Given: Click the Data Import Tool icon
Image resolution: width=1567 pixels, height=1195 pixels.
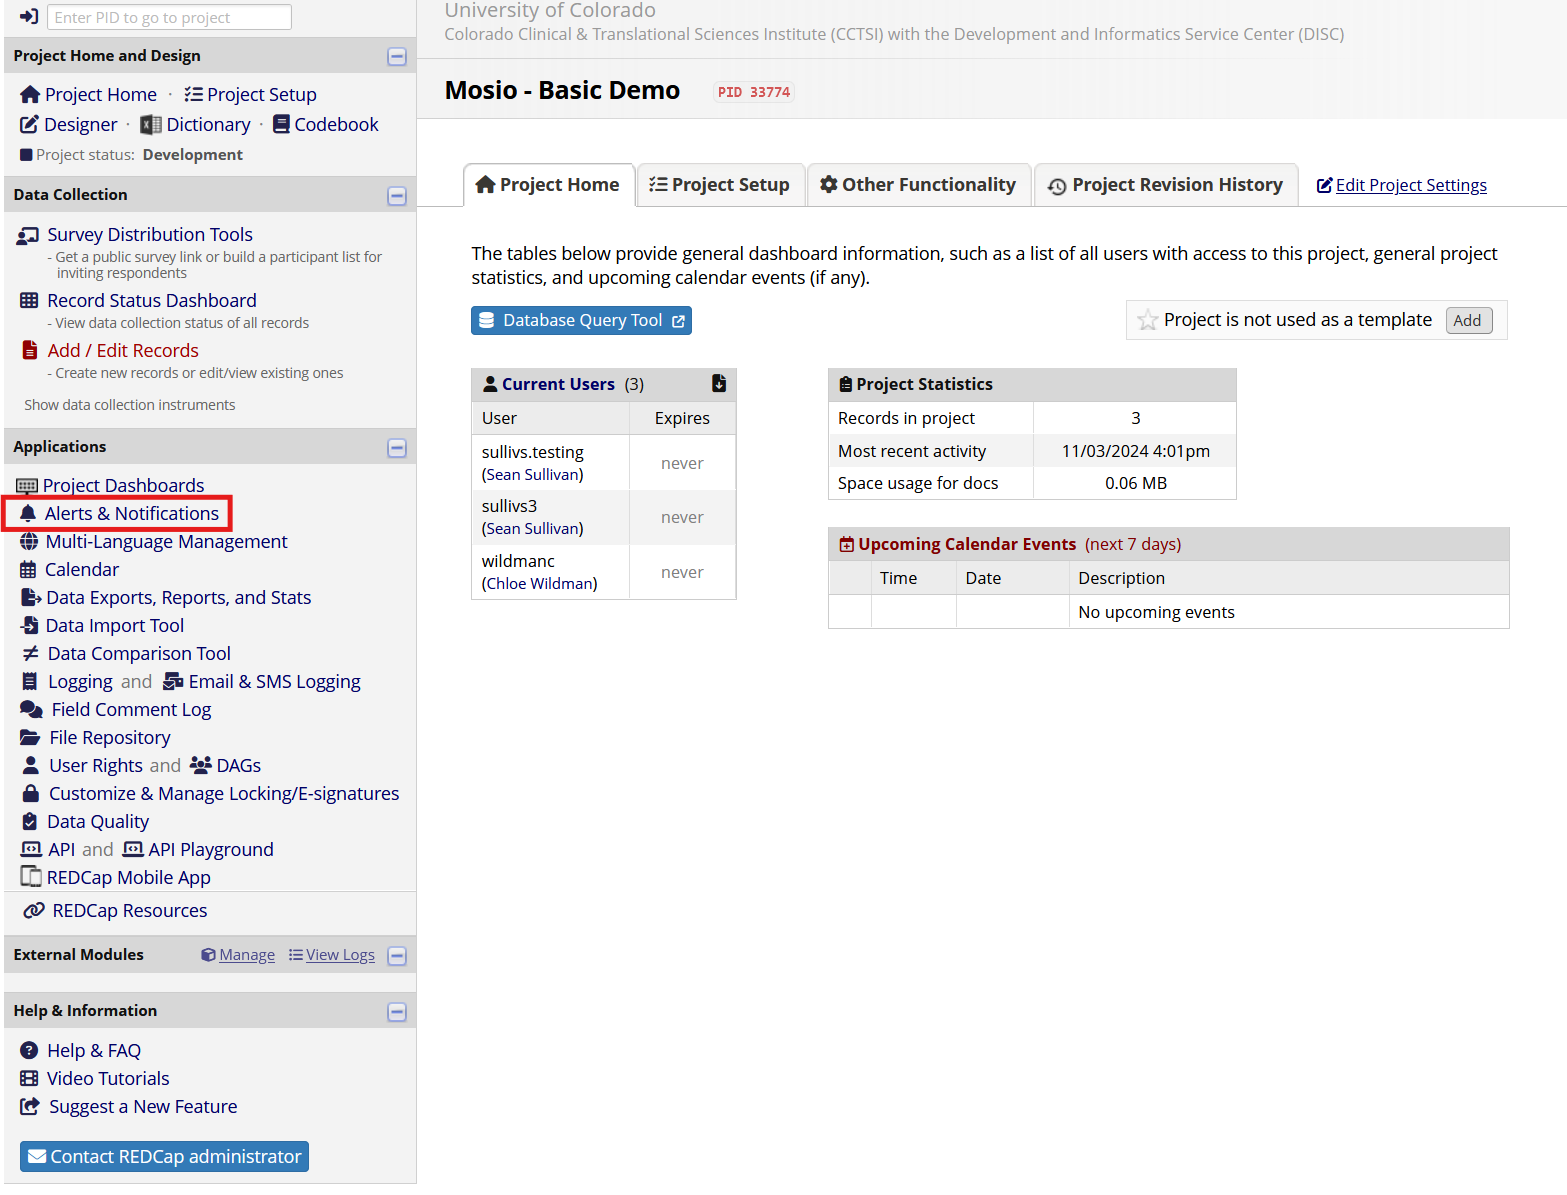Looking at the screenshot, I should coord(30,625).
